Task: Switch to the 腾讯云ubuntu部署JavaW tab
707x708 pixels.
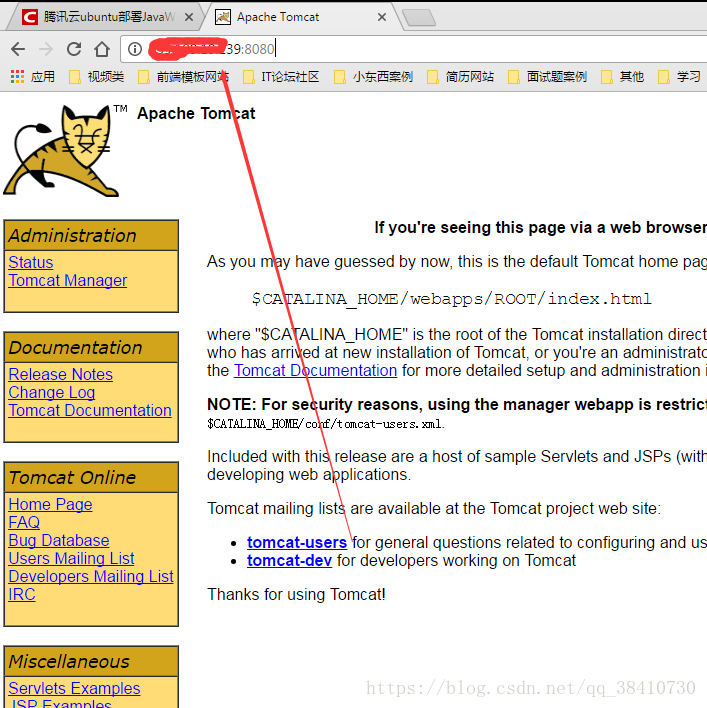Action: pos(107,17)
